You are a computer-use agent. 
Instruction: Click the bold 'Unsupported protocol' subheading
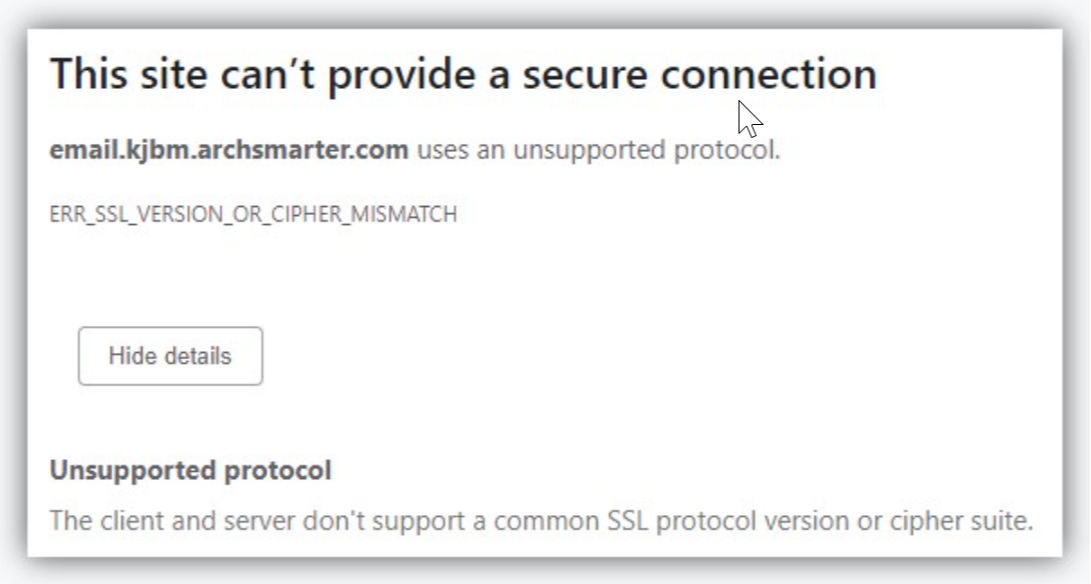pyautogui.click(x=190, y=470)
